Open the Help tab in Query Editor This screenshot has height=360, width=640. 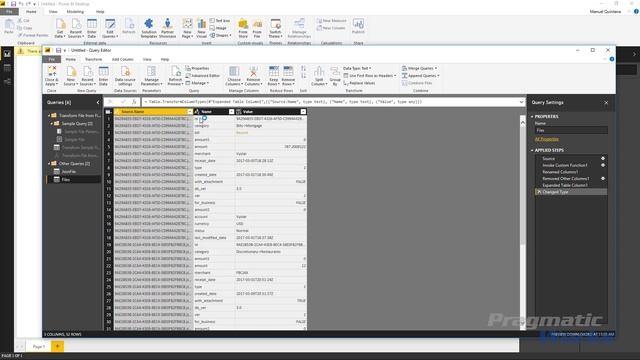(165, 60)
